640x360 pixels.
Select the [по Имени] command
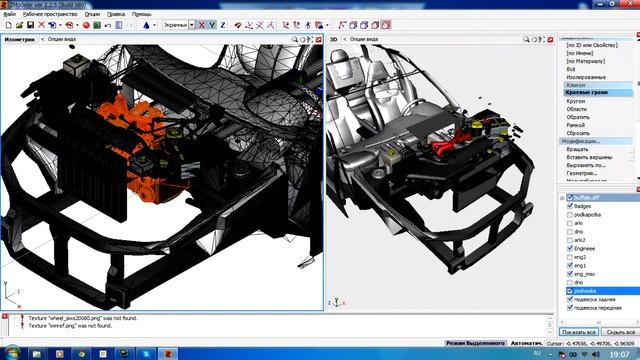pyautogui.click(x=580, y=53)
